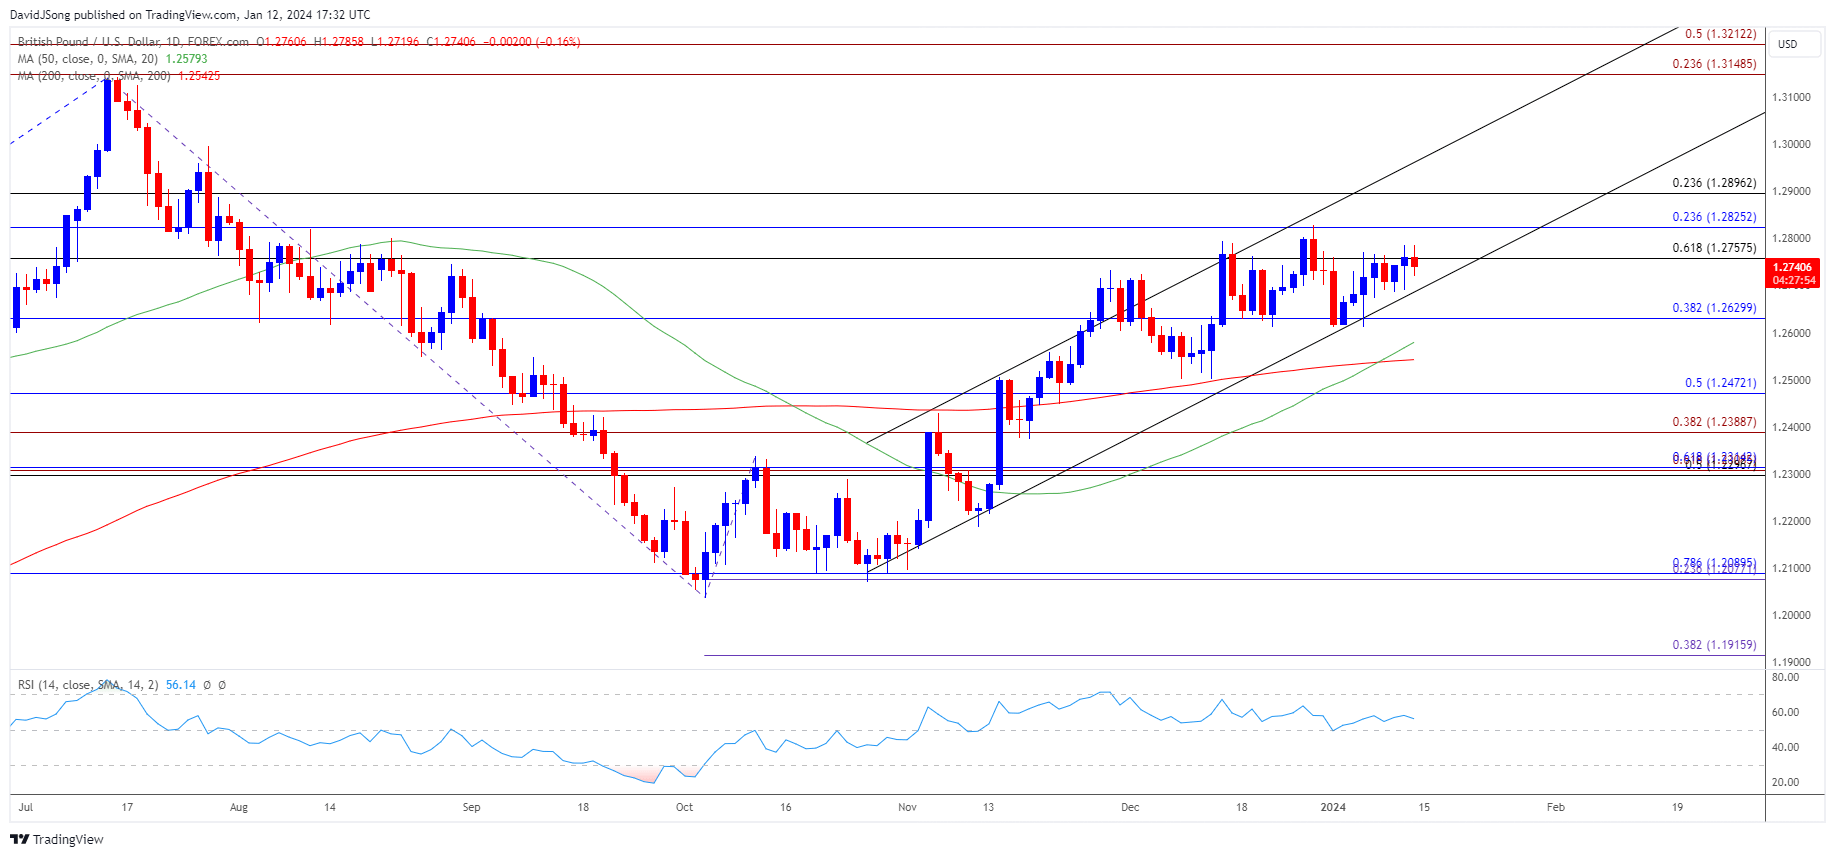Screen dimensions: 1835x857
Task: Click the 0.382 (1.23887) Fibonacci label
Action: pyautogui.click(x=1714, y=422)
